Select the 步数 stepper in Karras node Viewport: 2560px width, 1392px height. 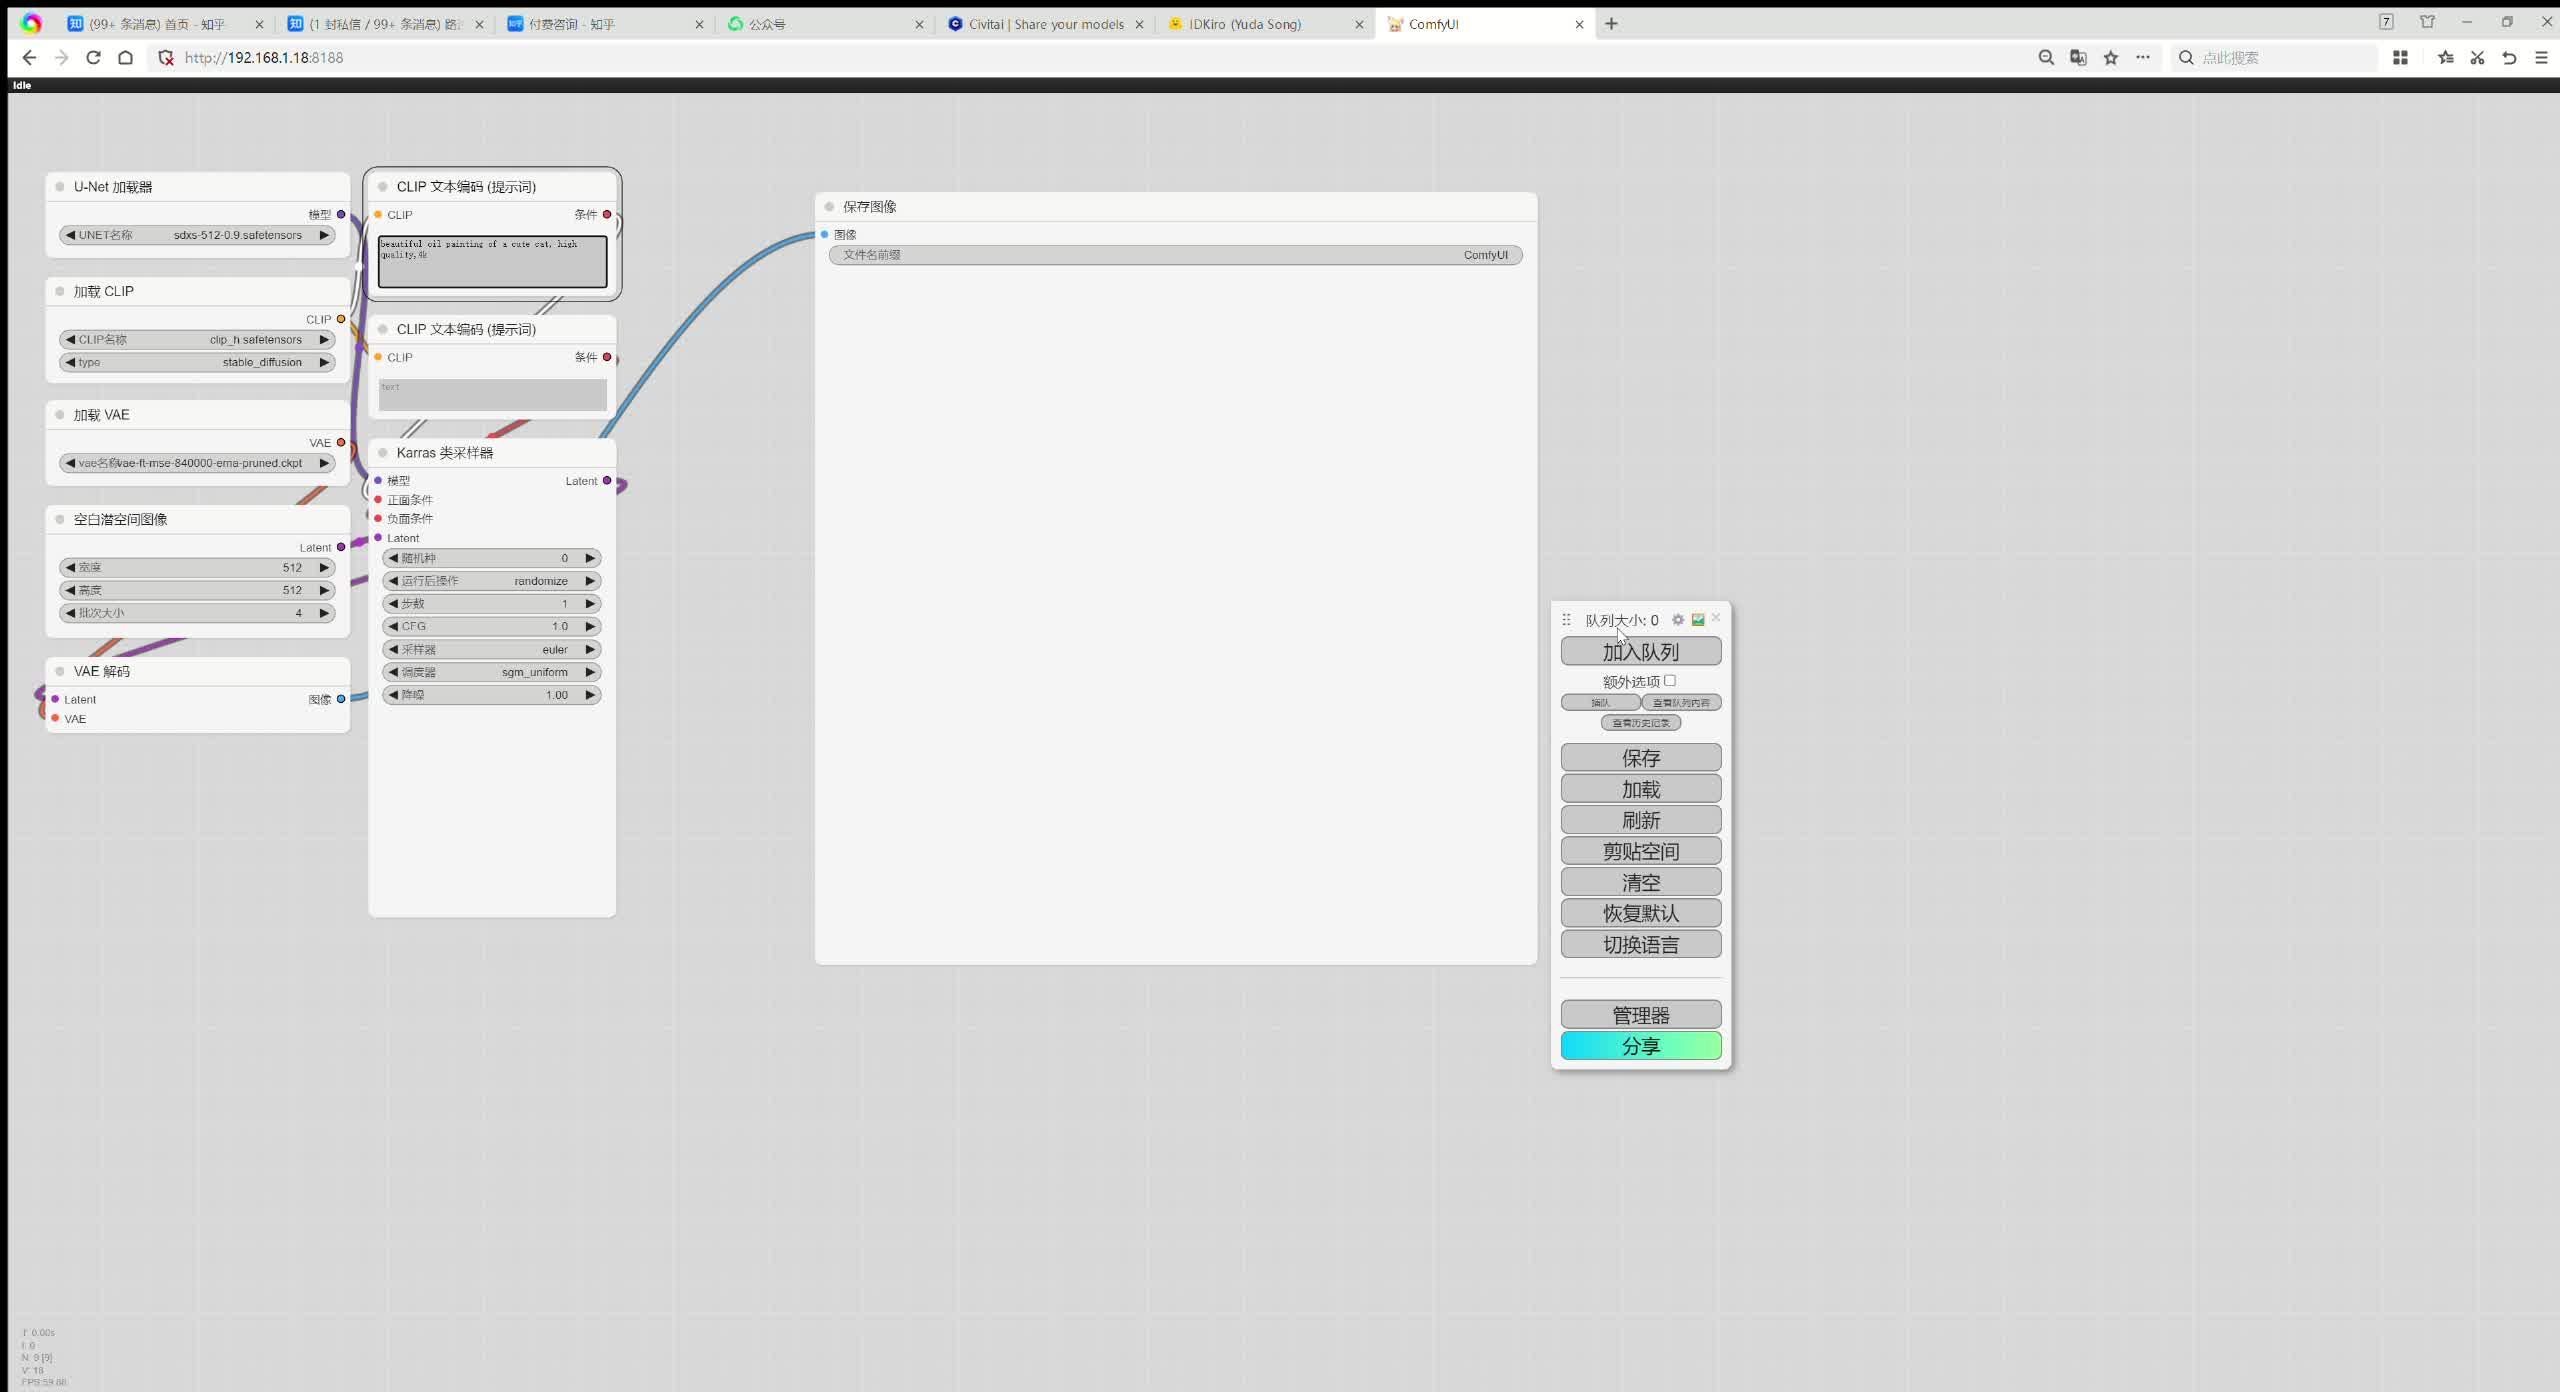pos(490,603)
